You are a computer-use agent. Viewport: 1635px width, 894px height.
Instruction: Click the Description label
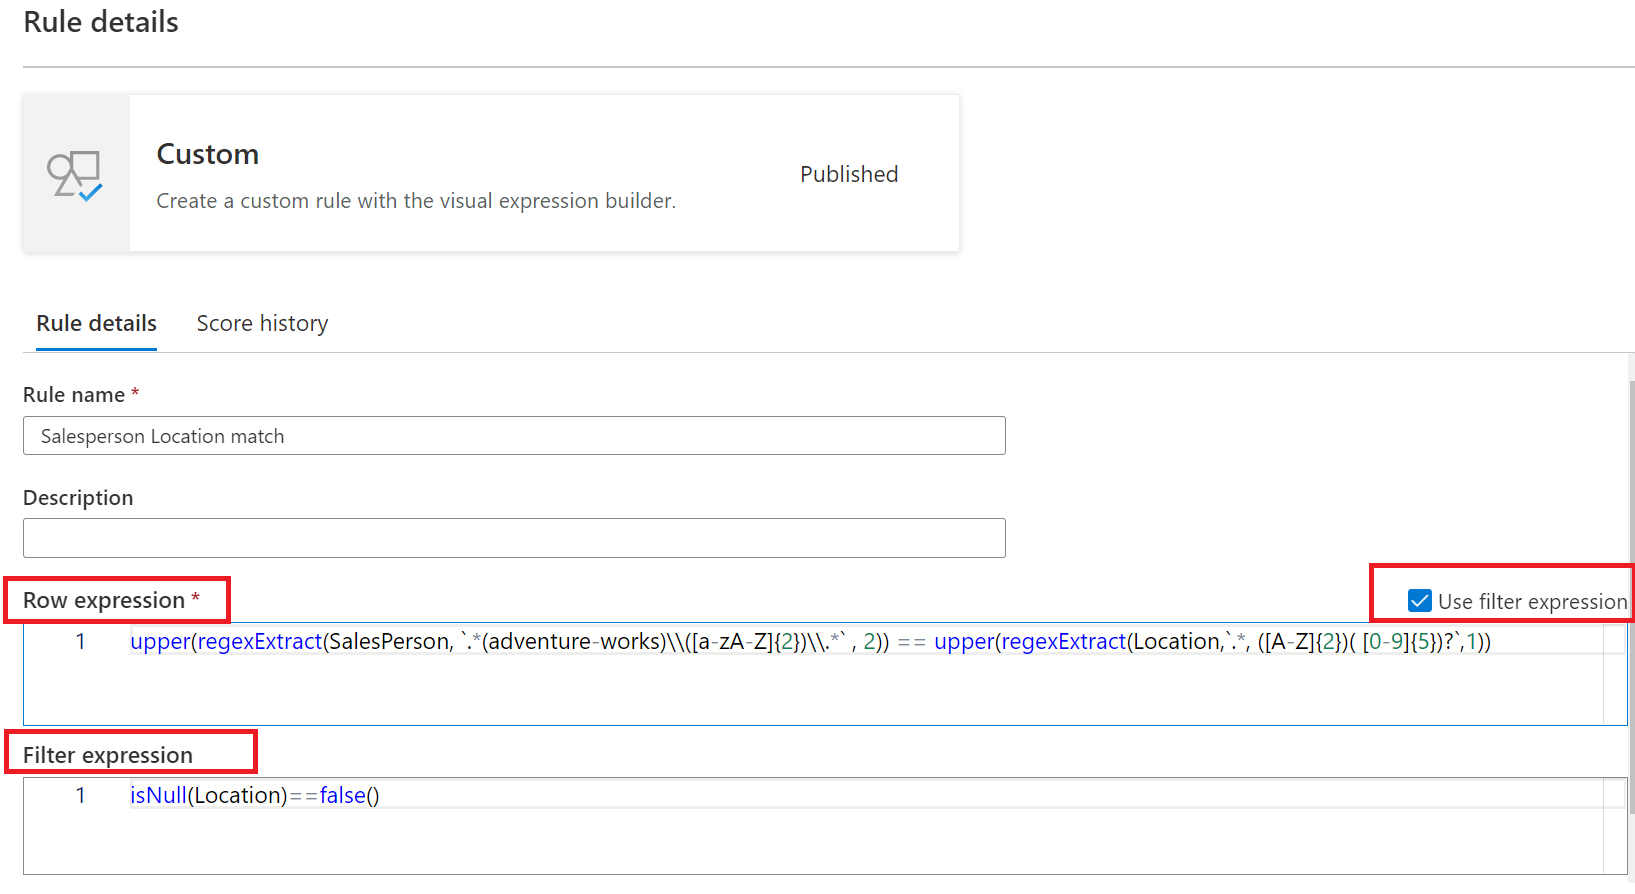click(x=78, y=498)
